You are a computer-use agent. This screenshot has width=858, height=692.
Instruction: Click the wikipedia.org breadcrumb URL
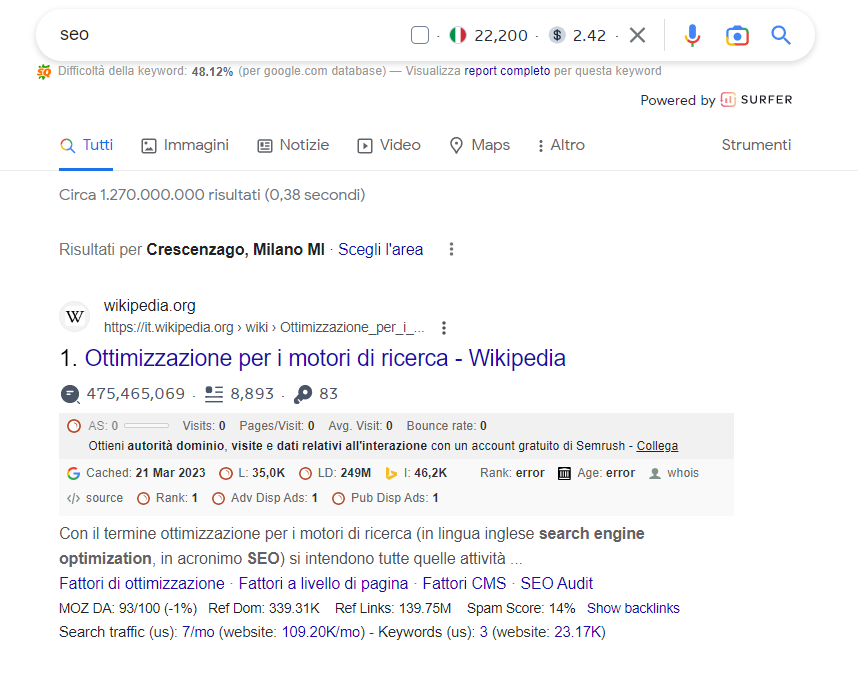pos(264,327)
